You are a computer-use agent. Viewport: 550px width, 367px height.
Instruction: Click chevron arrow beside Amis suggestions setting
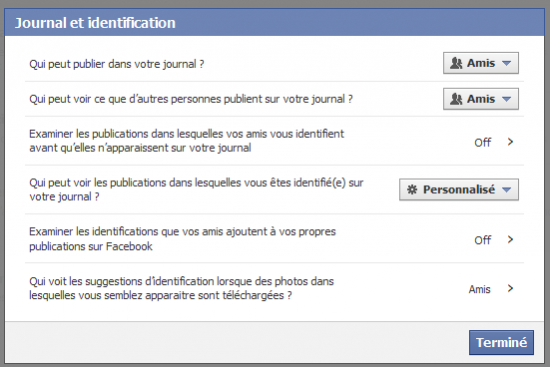510,288
